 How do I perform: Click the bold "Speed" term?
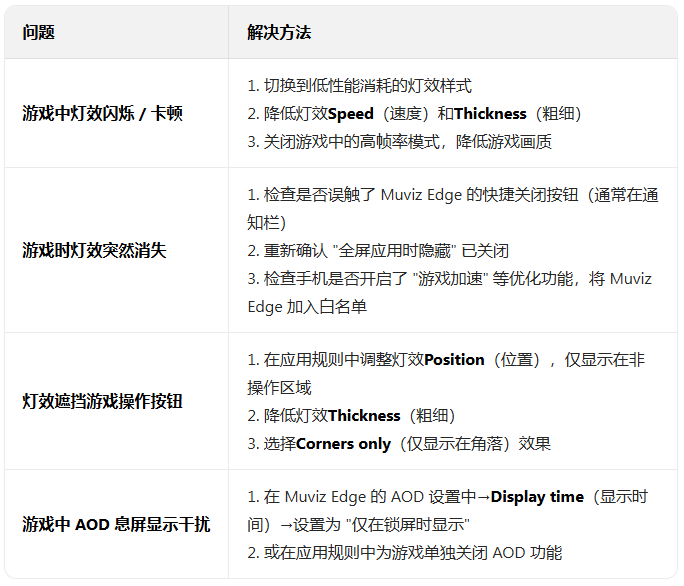pyautogui.click(x=350, y=114)
